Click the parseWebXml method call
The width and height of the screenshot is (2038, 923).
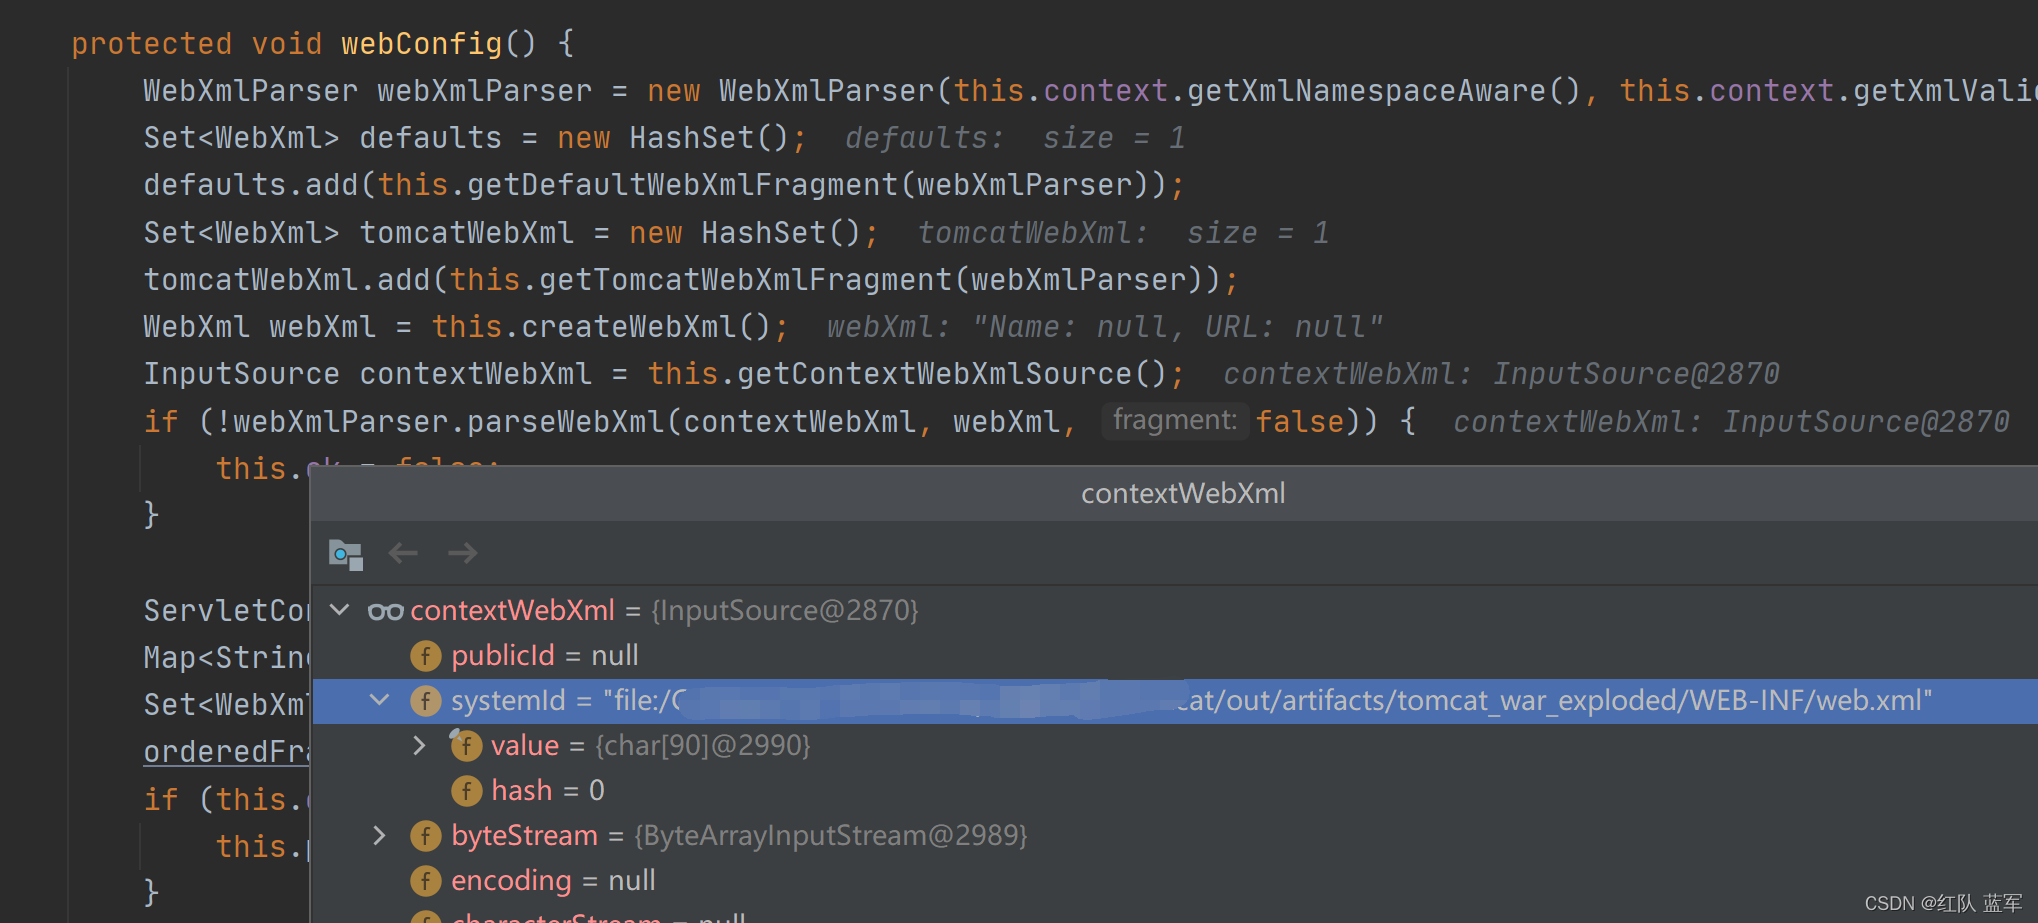click(x=565, y=421)
